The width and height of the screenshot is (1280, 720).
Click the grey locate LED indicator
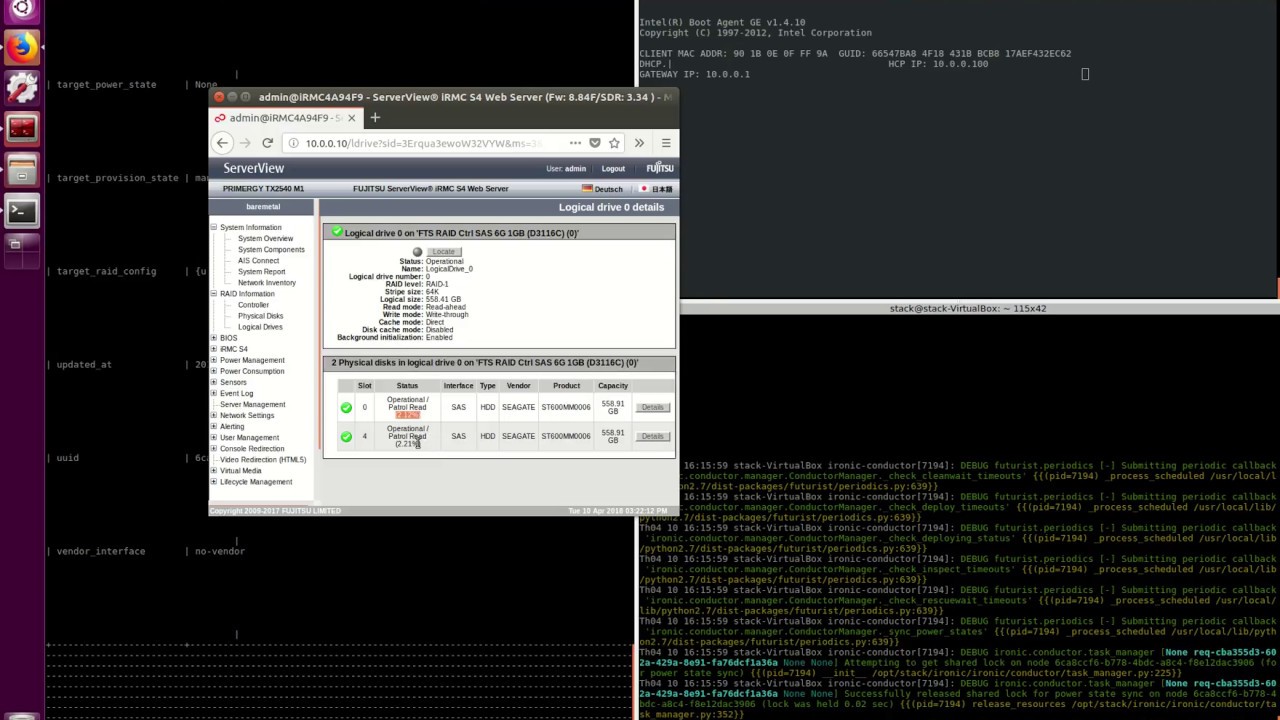click(417, 252)
